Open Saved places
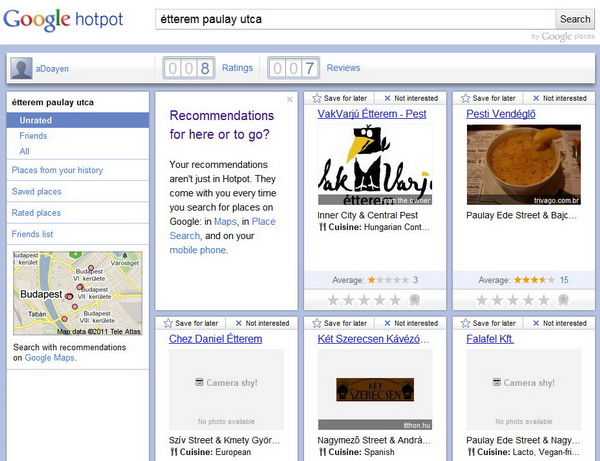Image resolution: width=600 pixels, height=461 pixels. pos(36,192)
